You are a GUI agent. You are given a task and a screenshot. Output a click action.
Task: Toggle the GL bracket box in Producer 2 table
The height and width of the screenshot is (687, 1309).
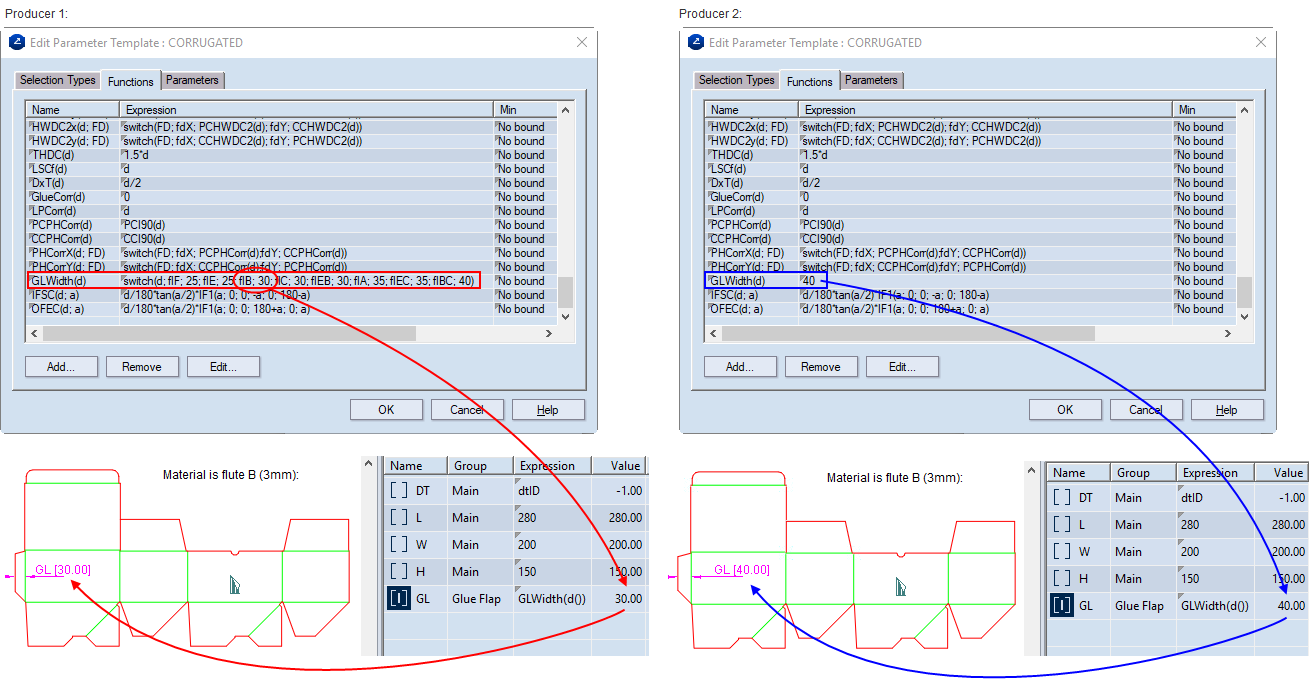click(x=1062, y=606)
